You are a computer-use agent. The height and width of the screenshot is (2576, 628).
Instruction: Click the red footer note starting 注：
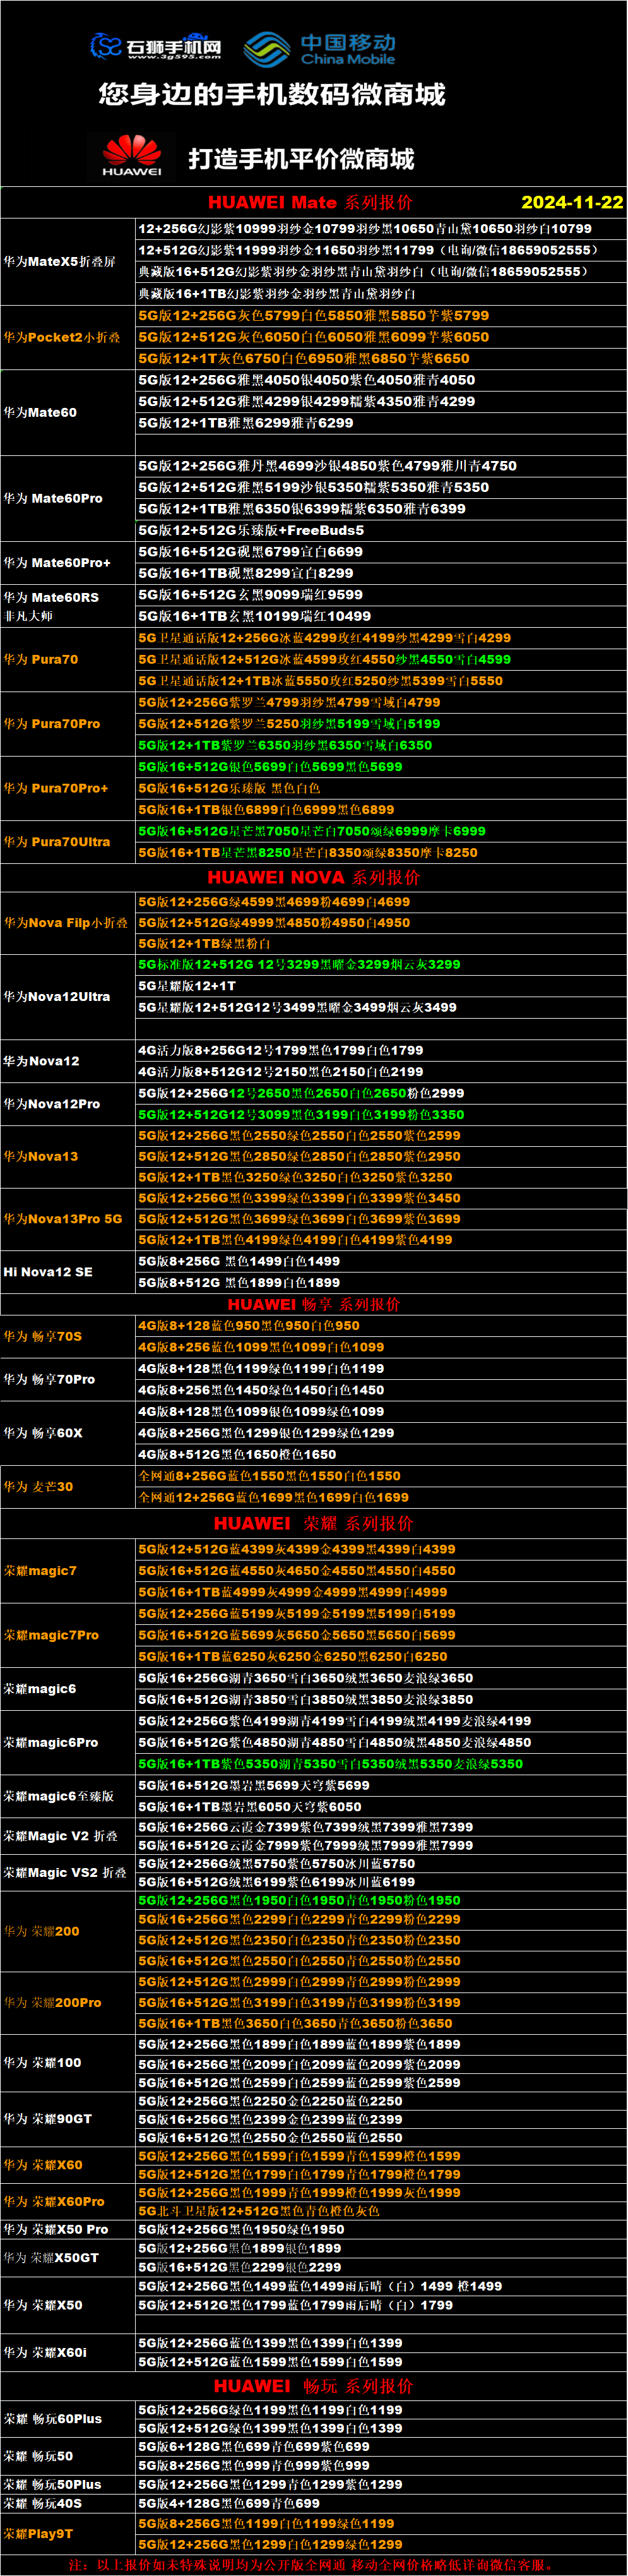(312, 2565)
